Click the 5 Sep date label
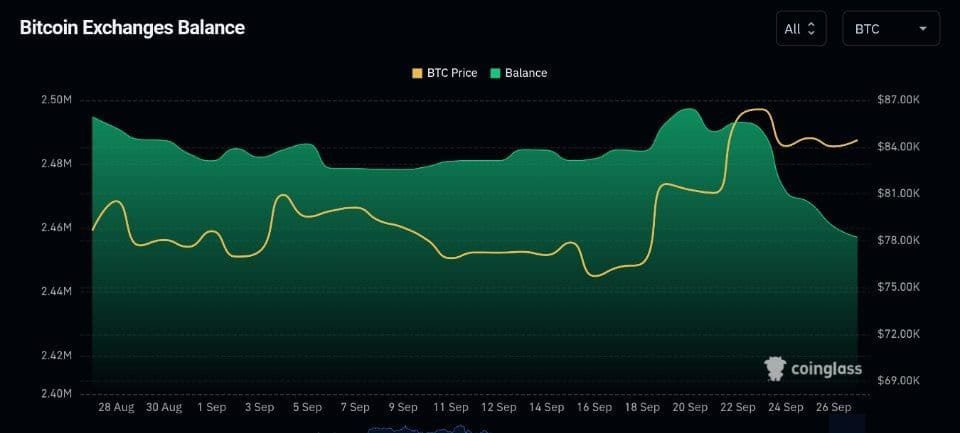This screenshot has height=433, width=960. point(307,407)
